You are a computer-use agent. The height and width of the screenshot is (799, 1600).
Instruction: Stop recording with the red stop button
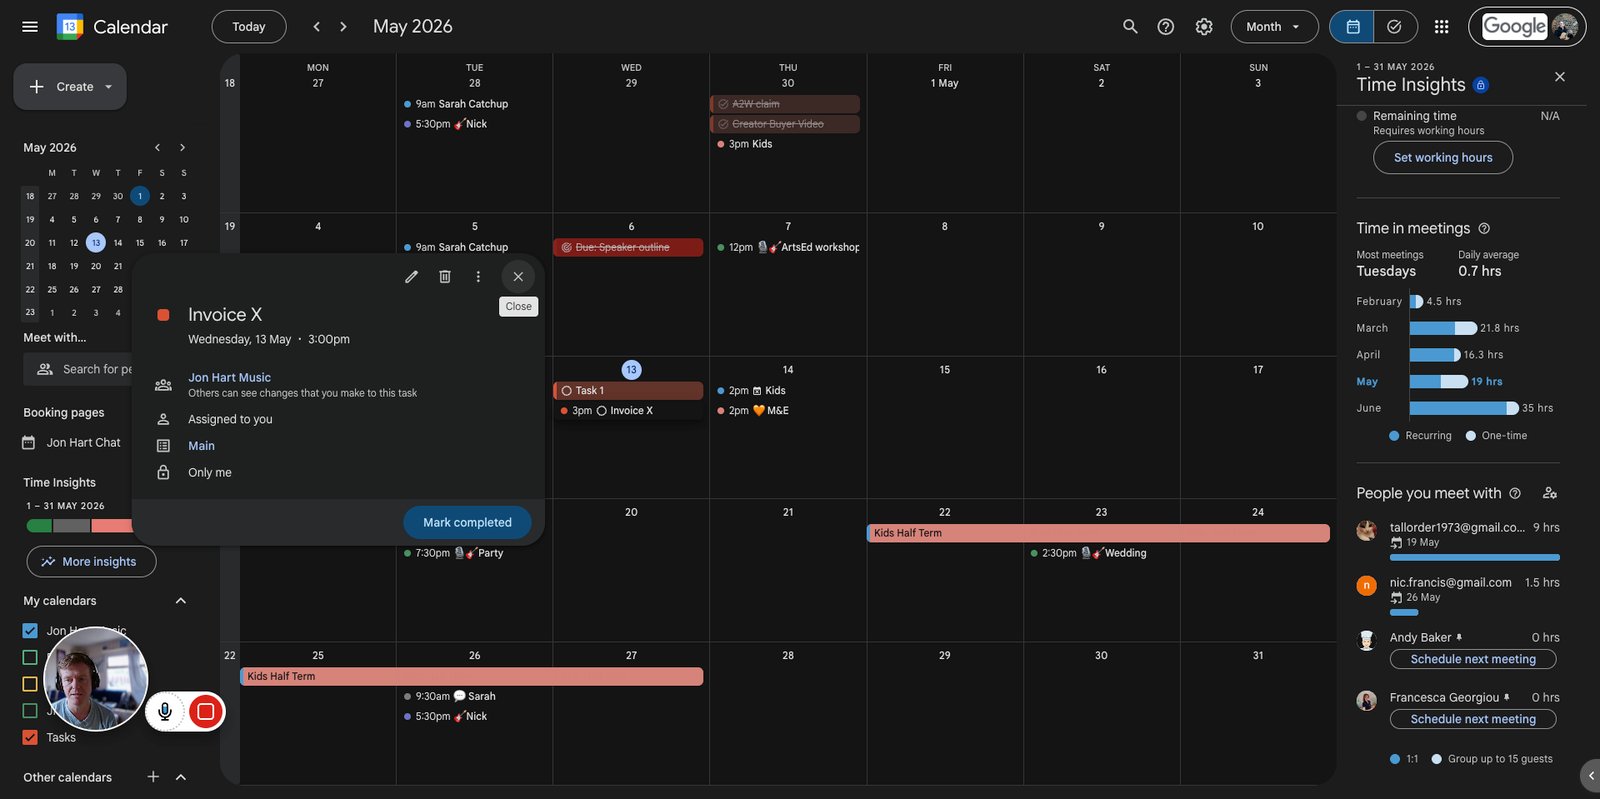206,711
